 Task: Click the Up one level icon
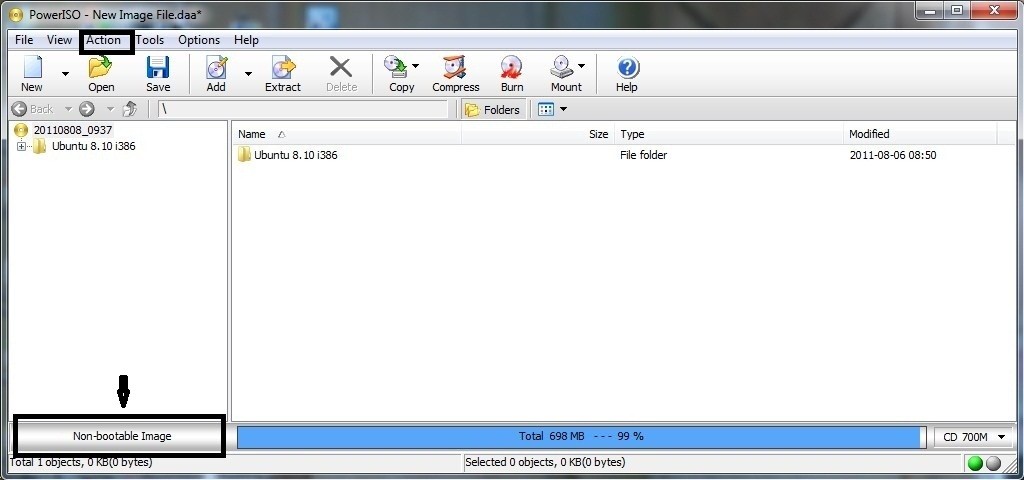(x=130, y=109)
